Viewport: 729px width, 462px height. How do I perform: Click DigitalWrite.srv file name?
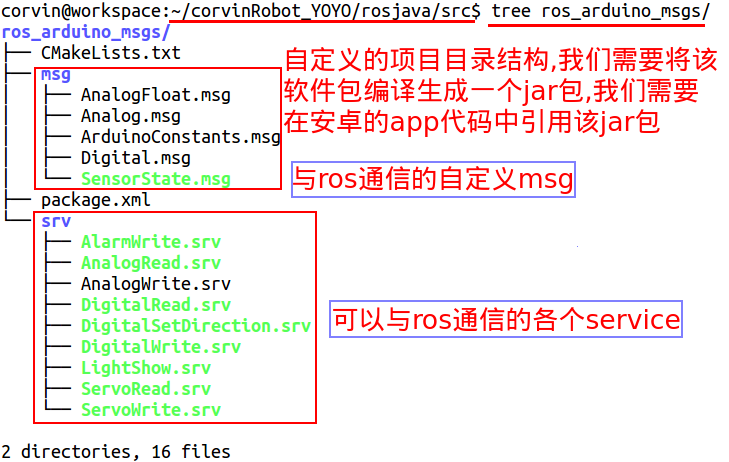point(161,347)
